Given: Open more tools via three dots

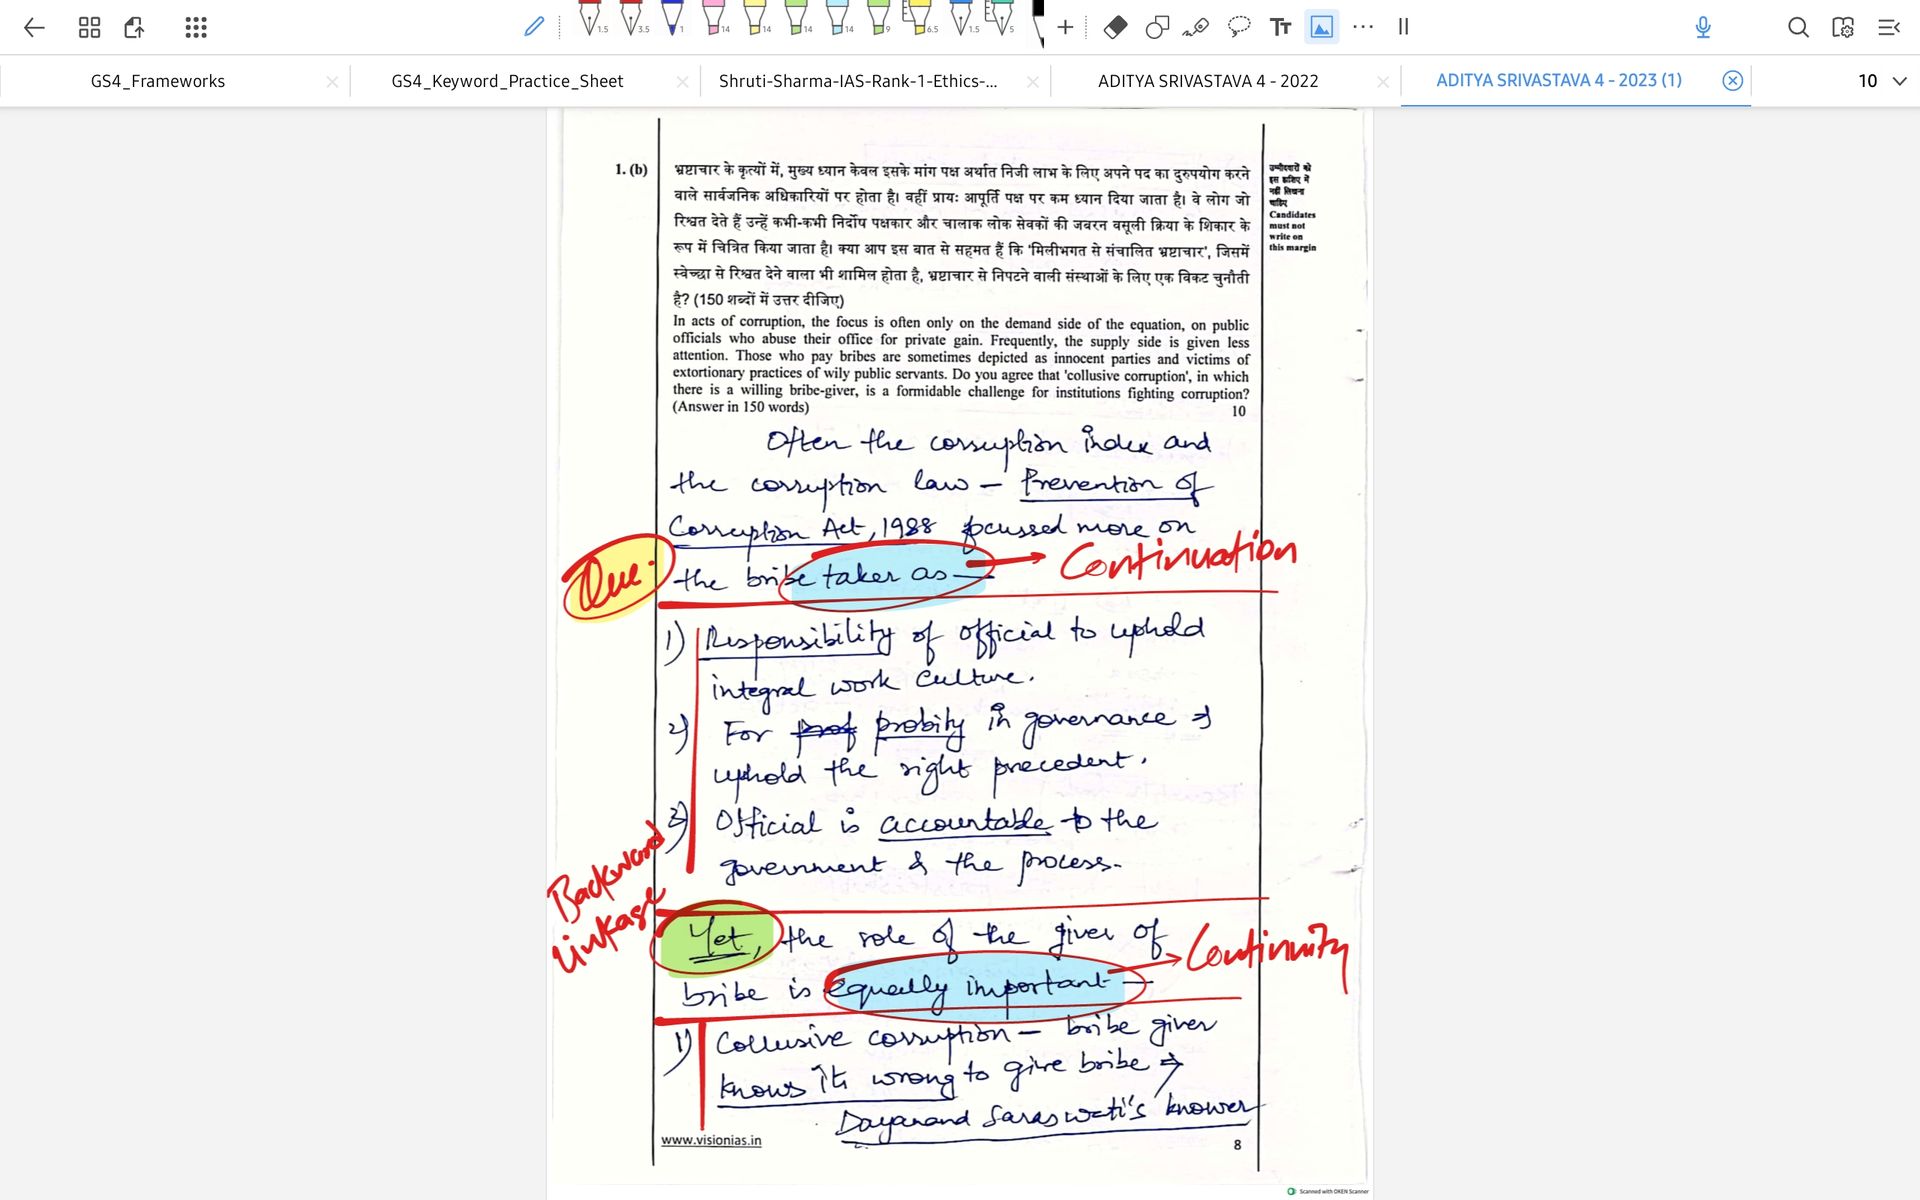Looking at the screenshot, I should (1362, 27).
